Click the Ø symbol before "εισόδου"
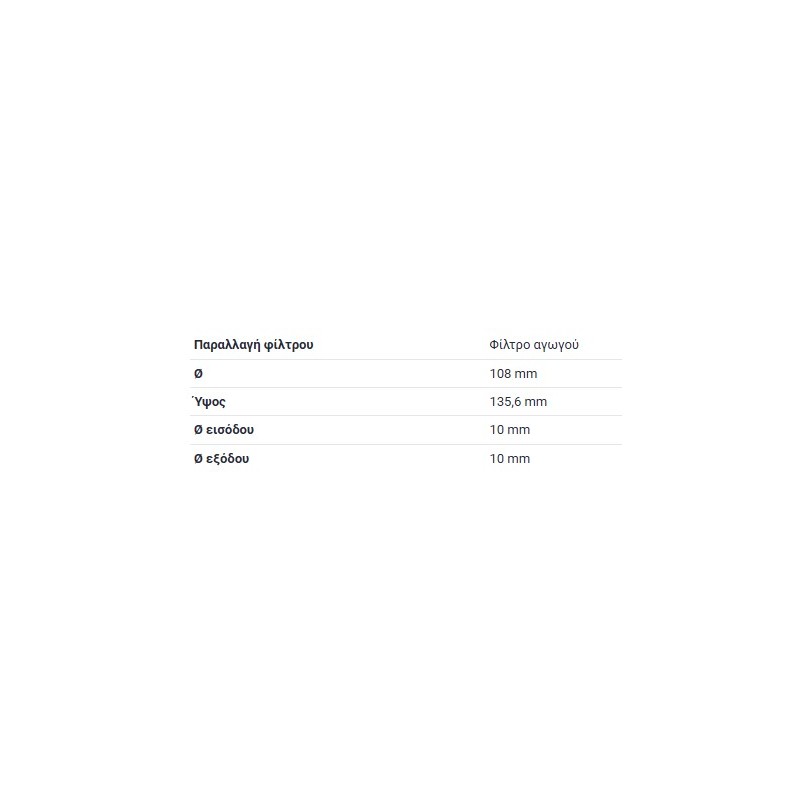 [x=198, y=430]
